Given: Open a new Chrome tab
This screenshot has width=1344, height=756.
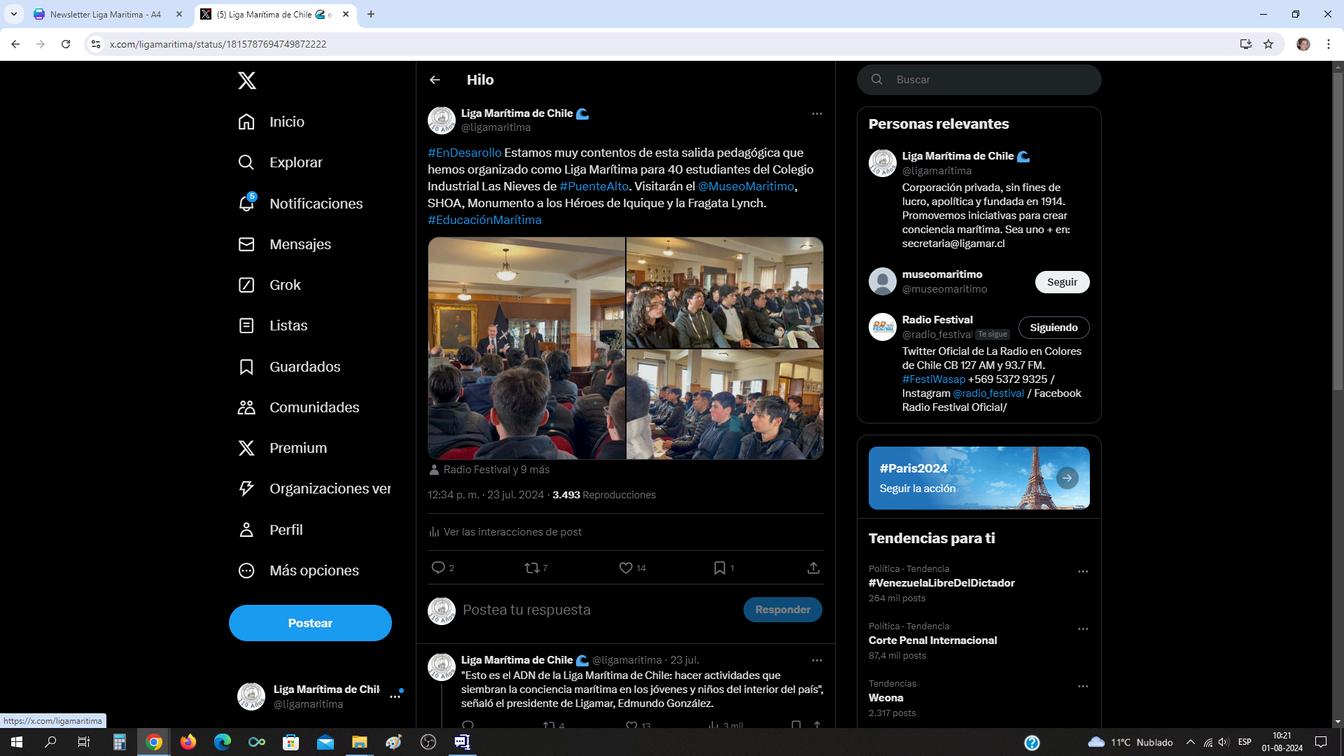Looking at the screenshot, I should click(x=371, y=14).
